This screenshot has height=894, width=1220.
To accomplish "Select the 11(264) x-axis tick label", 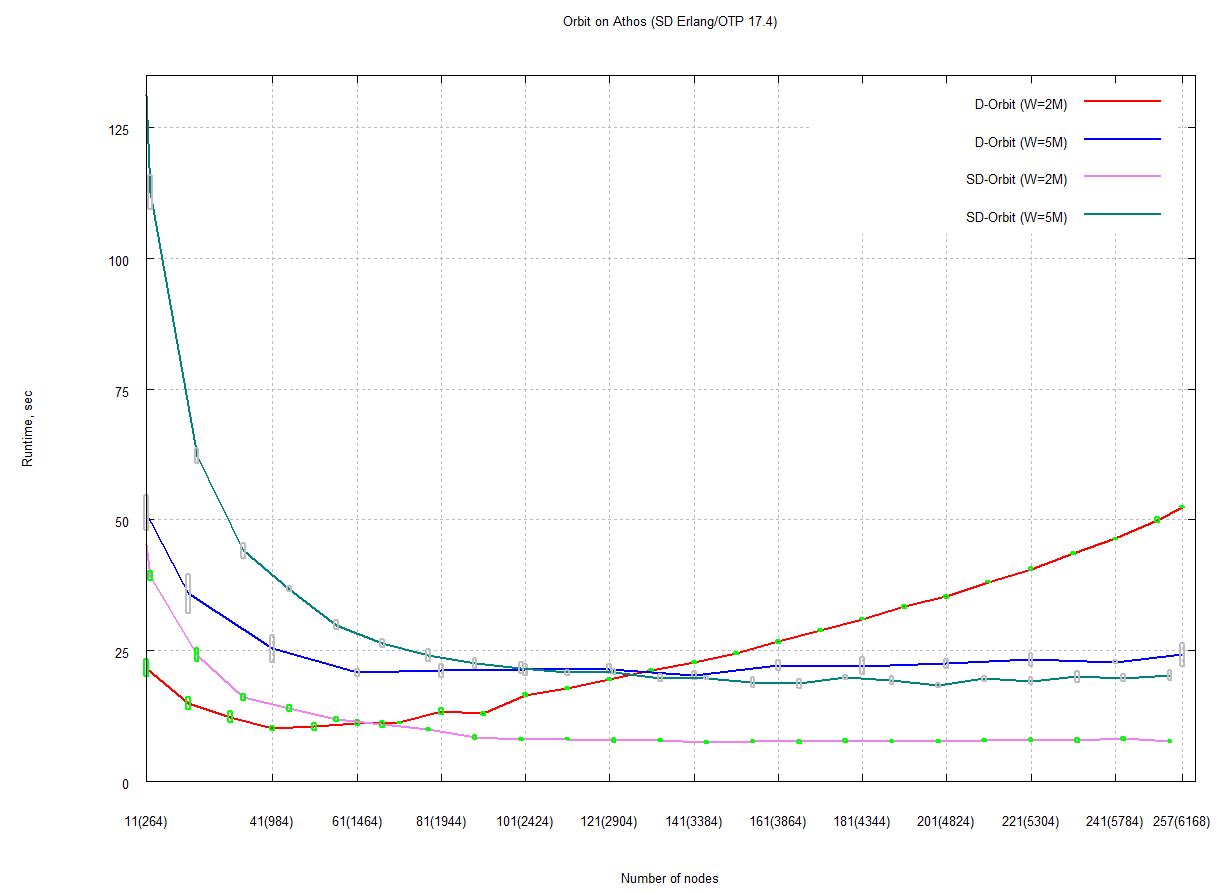I will pos(146,822).
